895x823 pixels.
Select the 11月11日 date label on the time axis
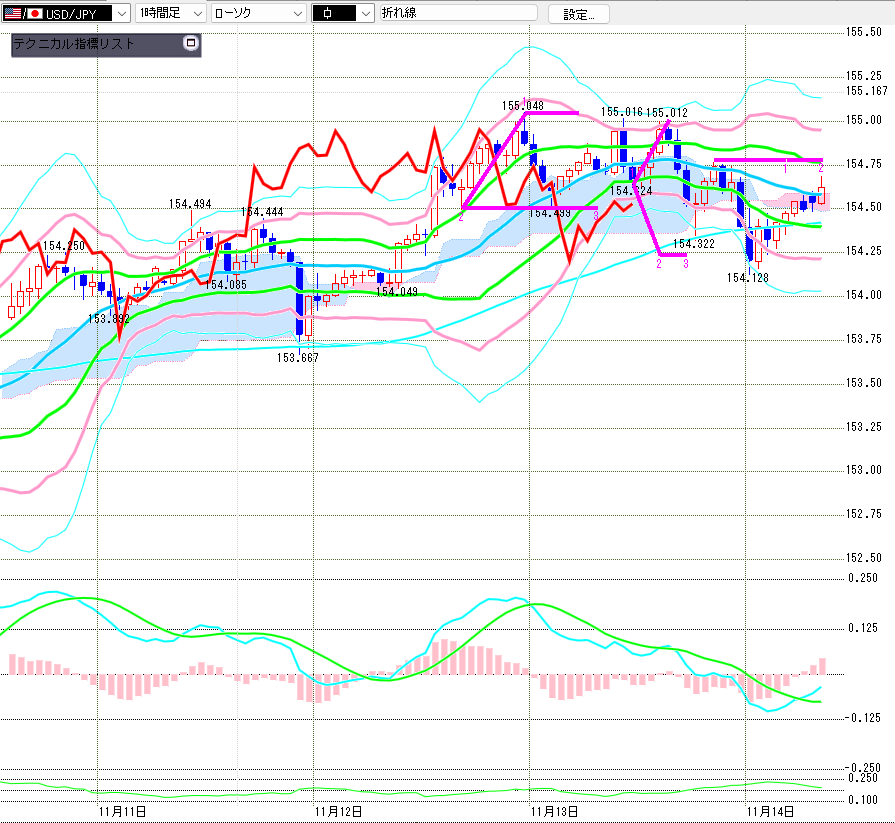pos(124,811)
